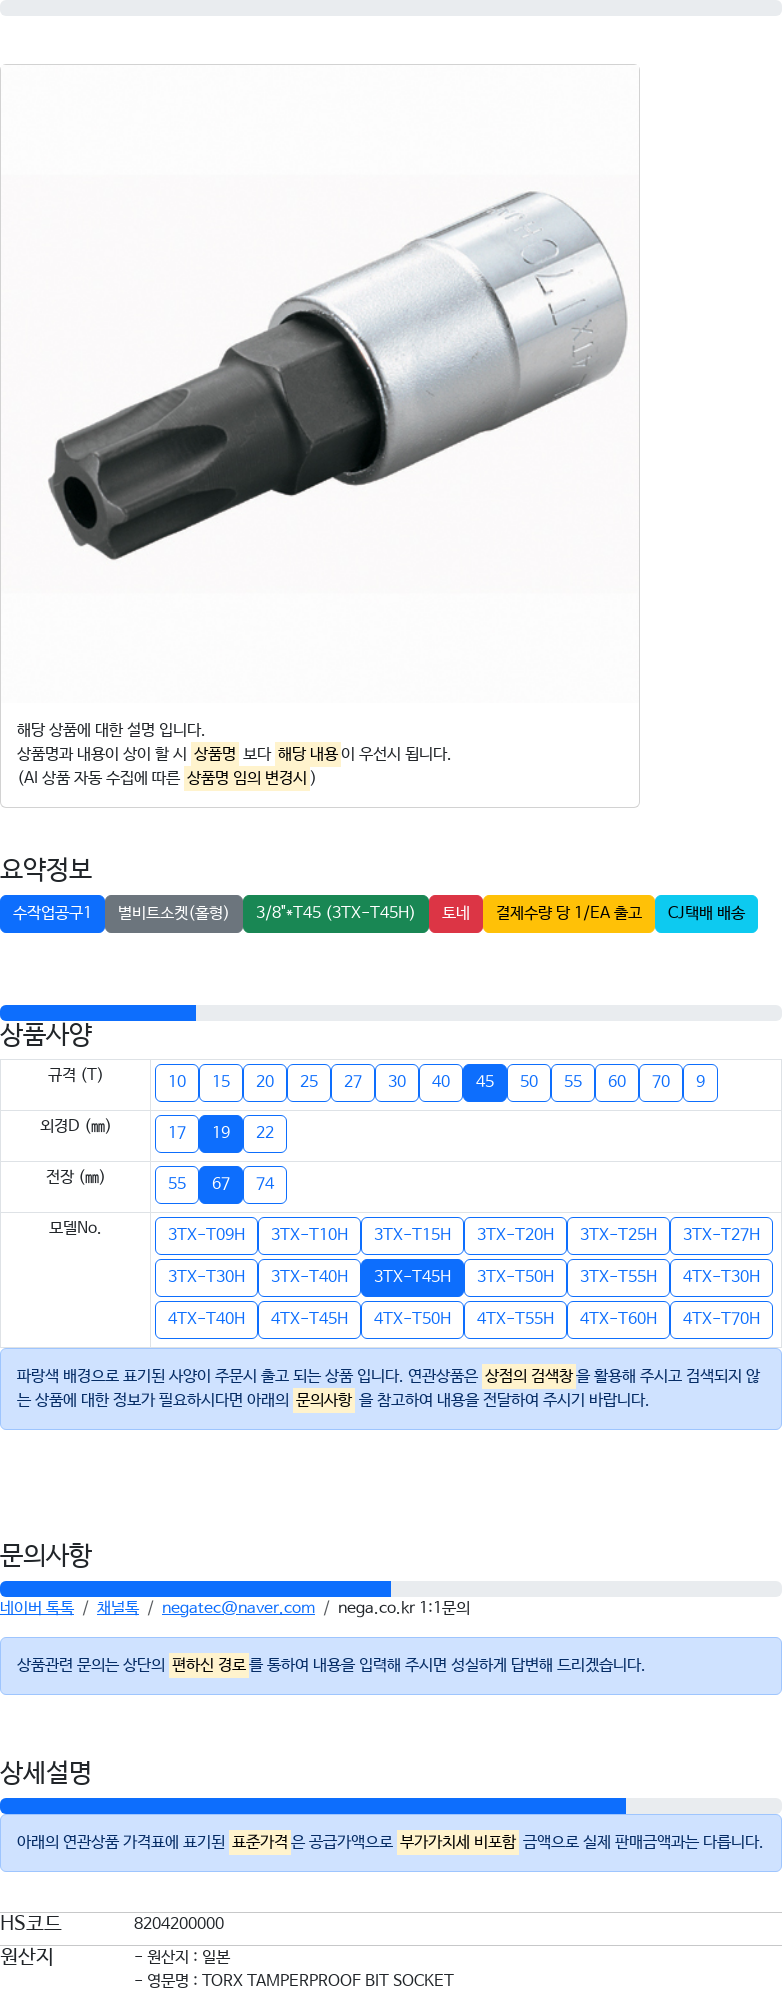Click the 별비트소켓(홀형) tag
Viewport: 782px width, 1994px height.
[x=174, y=913]
